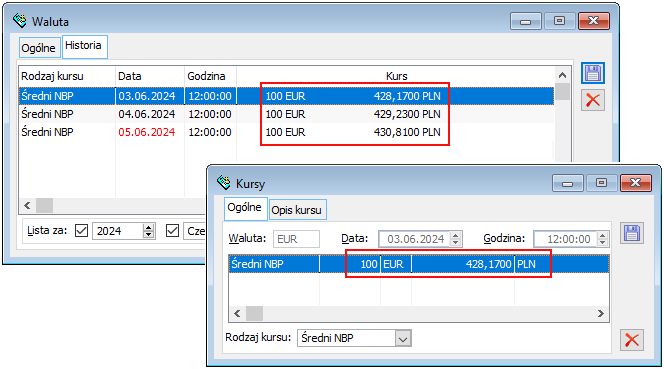Open the Rodzaj kursu dropdown

pyautogui.click(x=403, y=338)
